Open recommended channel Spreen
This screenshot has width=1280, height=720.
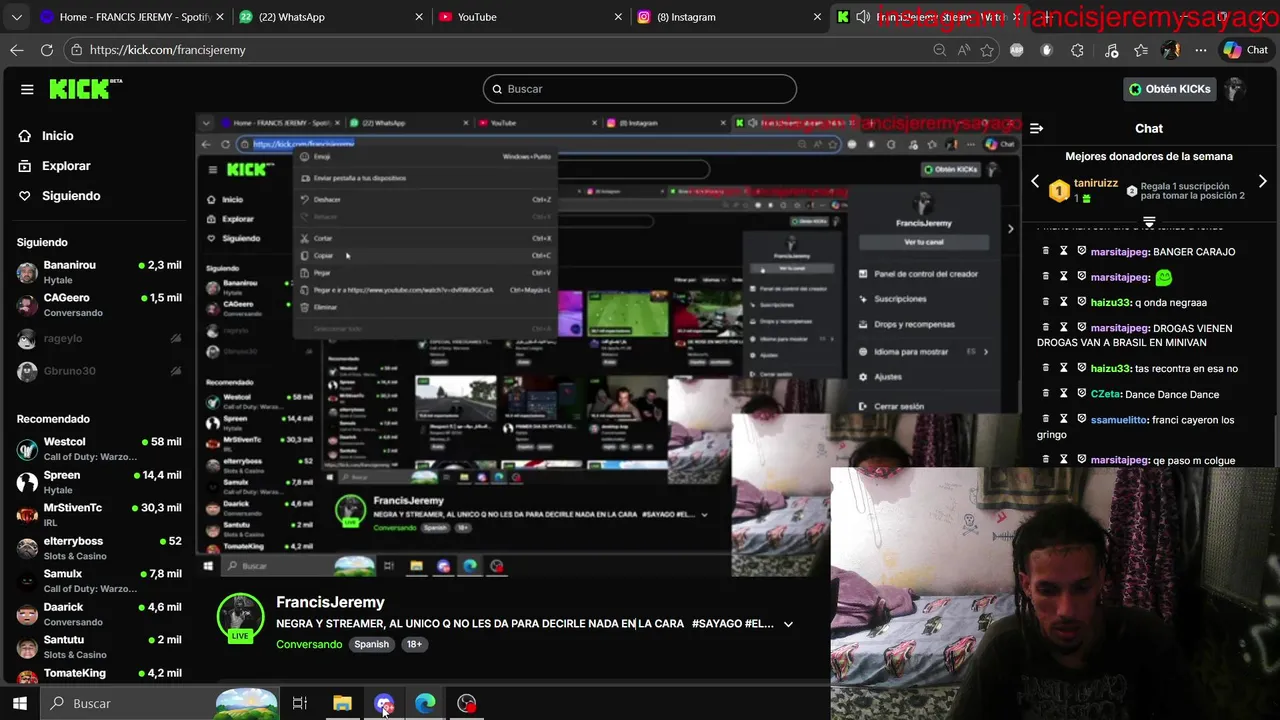tap(99, 482)
